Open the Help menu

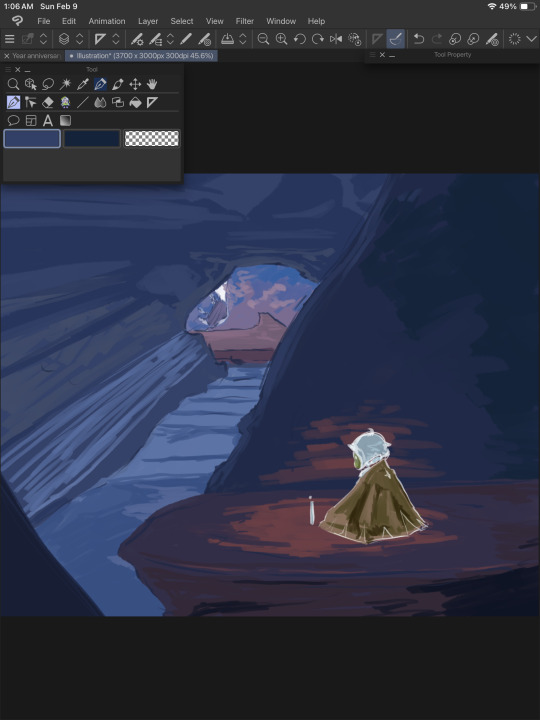point(316,21)
